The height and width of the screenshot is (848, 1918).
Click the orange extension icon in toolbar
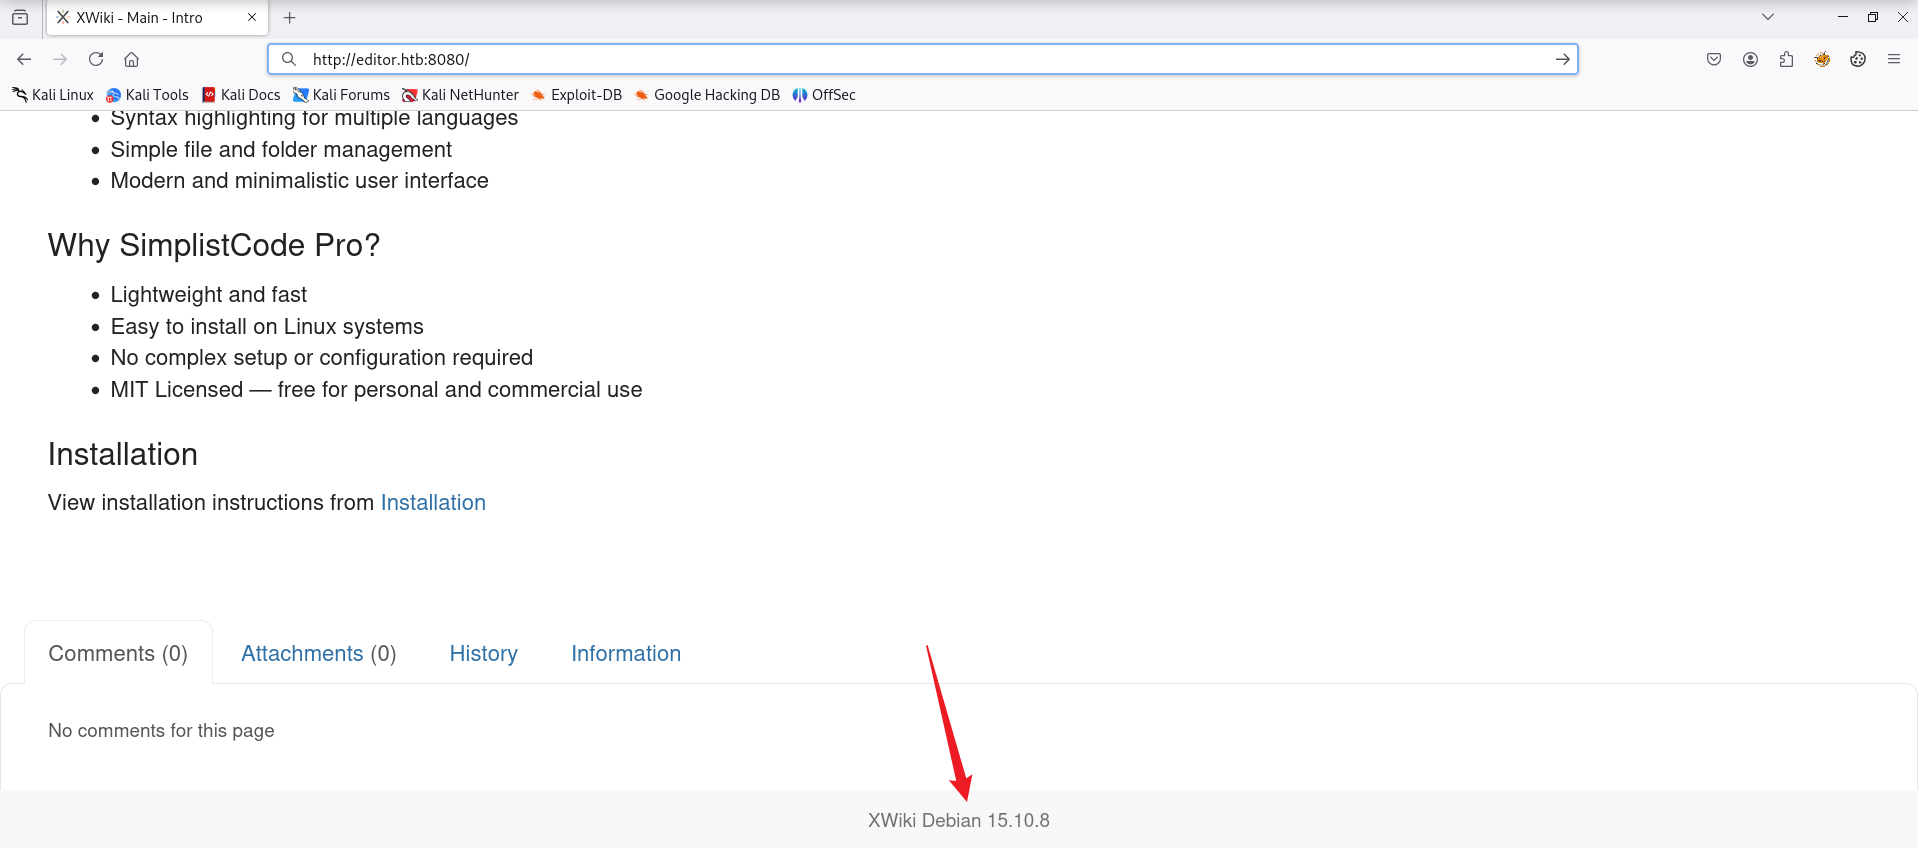click(1822, 59)
